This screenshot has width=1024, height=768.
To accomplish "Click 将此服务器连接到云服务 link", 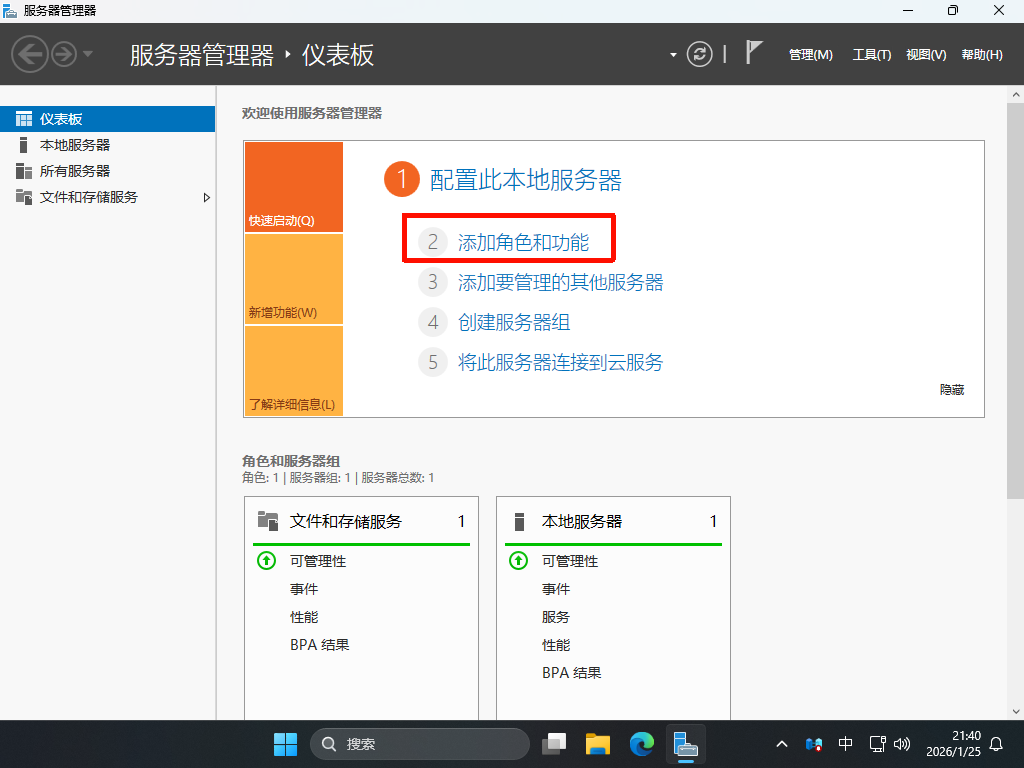I will [560, 362].
